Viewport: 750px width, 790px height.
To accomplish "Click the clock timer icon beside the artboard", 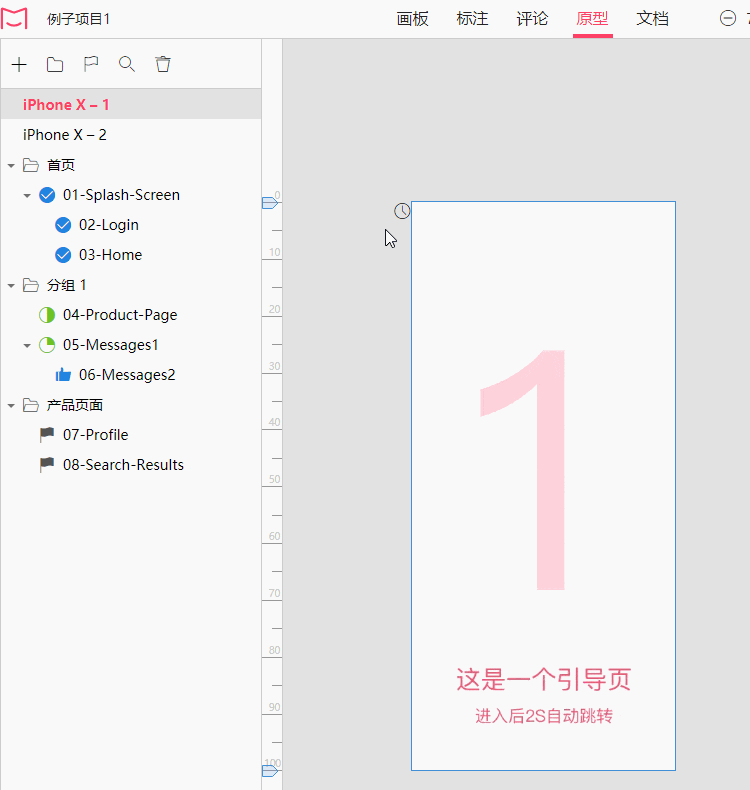I will tap(402, 211).
